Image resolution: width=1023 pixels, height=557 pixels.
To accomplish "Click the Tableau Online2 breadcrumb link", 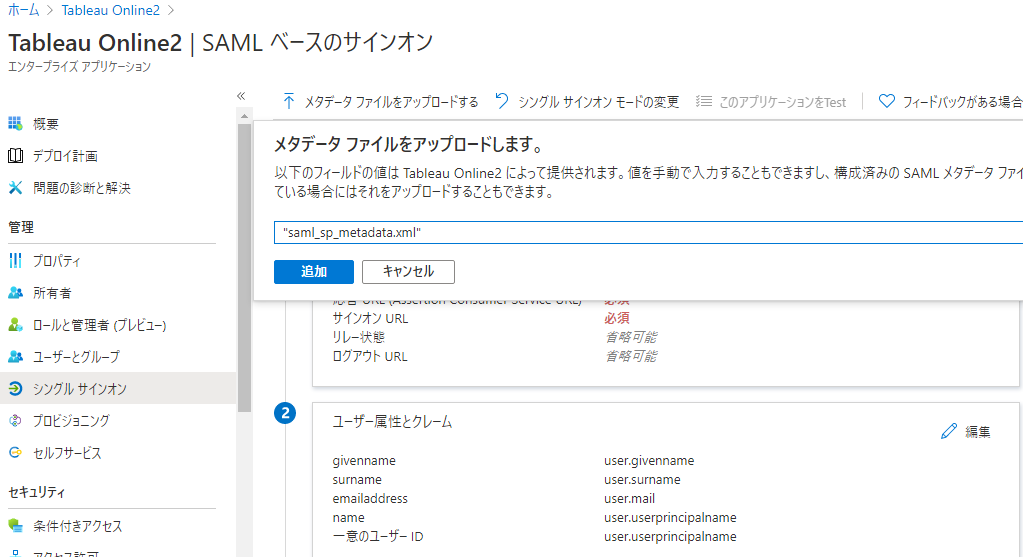I will point(110,10).
